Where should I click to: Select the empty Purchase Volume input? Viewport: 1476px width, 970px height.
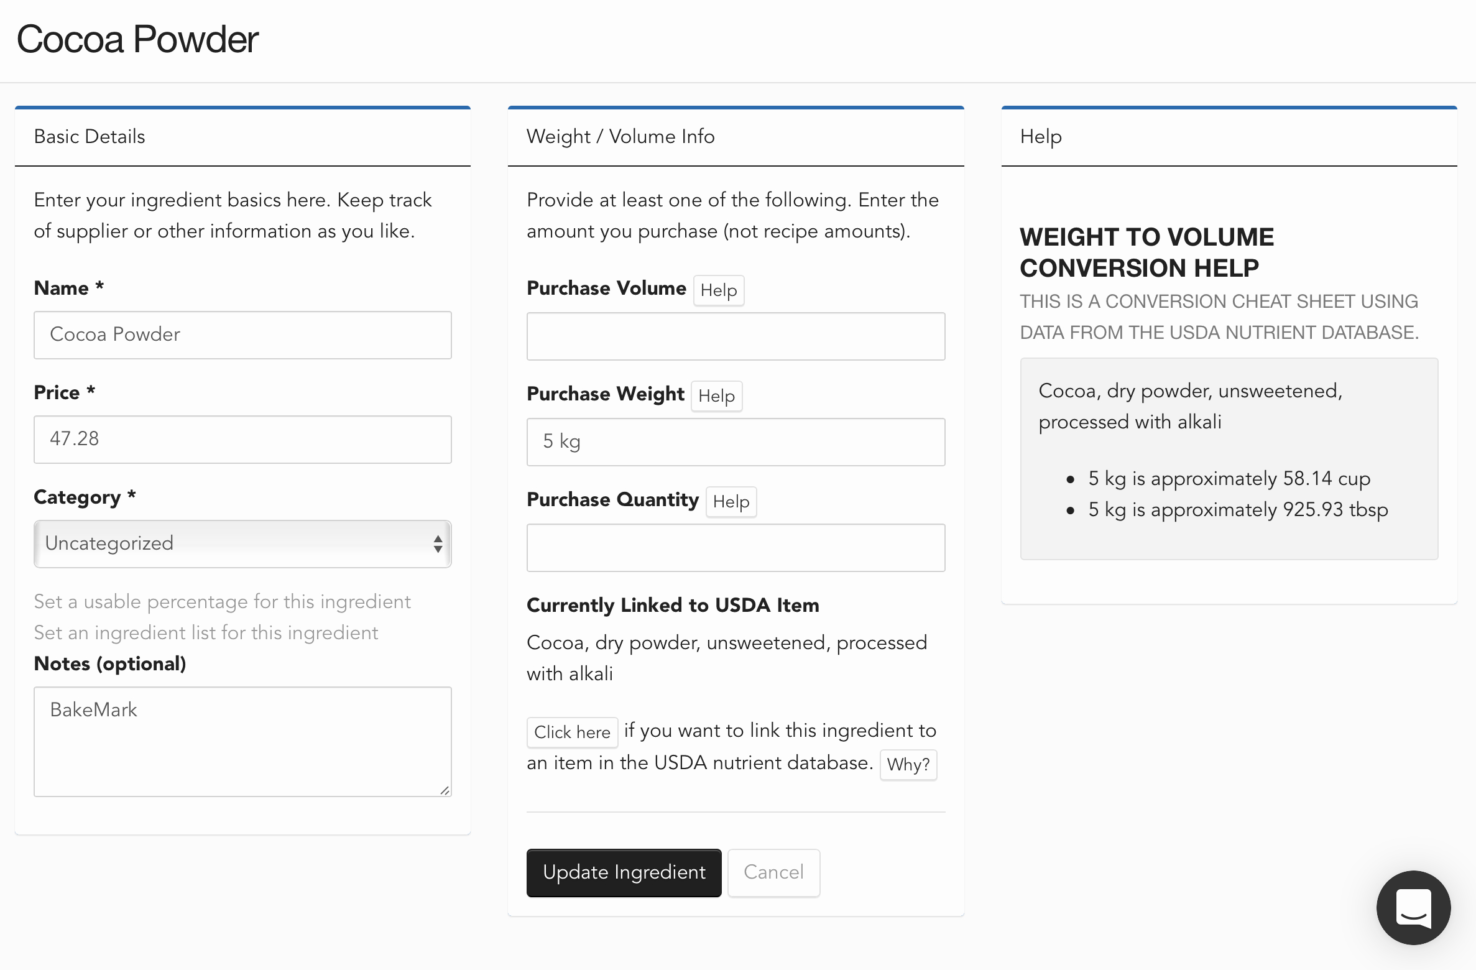click(735, 336)
